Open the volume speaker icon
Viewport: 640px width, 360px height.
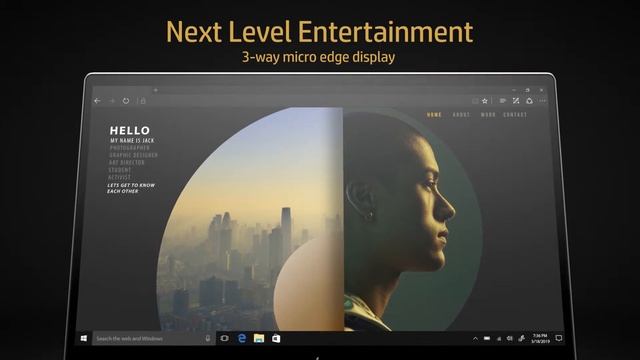509,338
